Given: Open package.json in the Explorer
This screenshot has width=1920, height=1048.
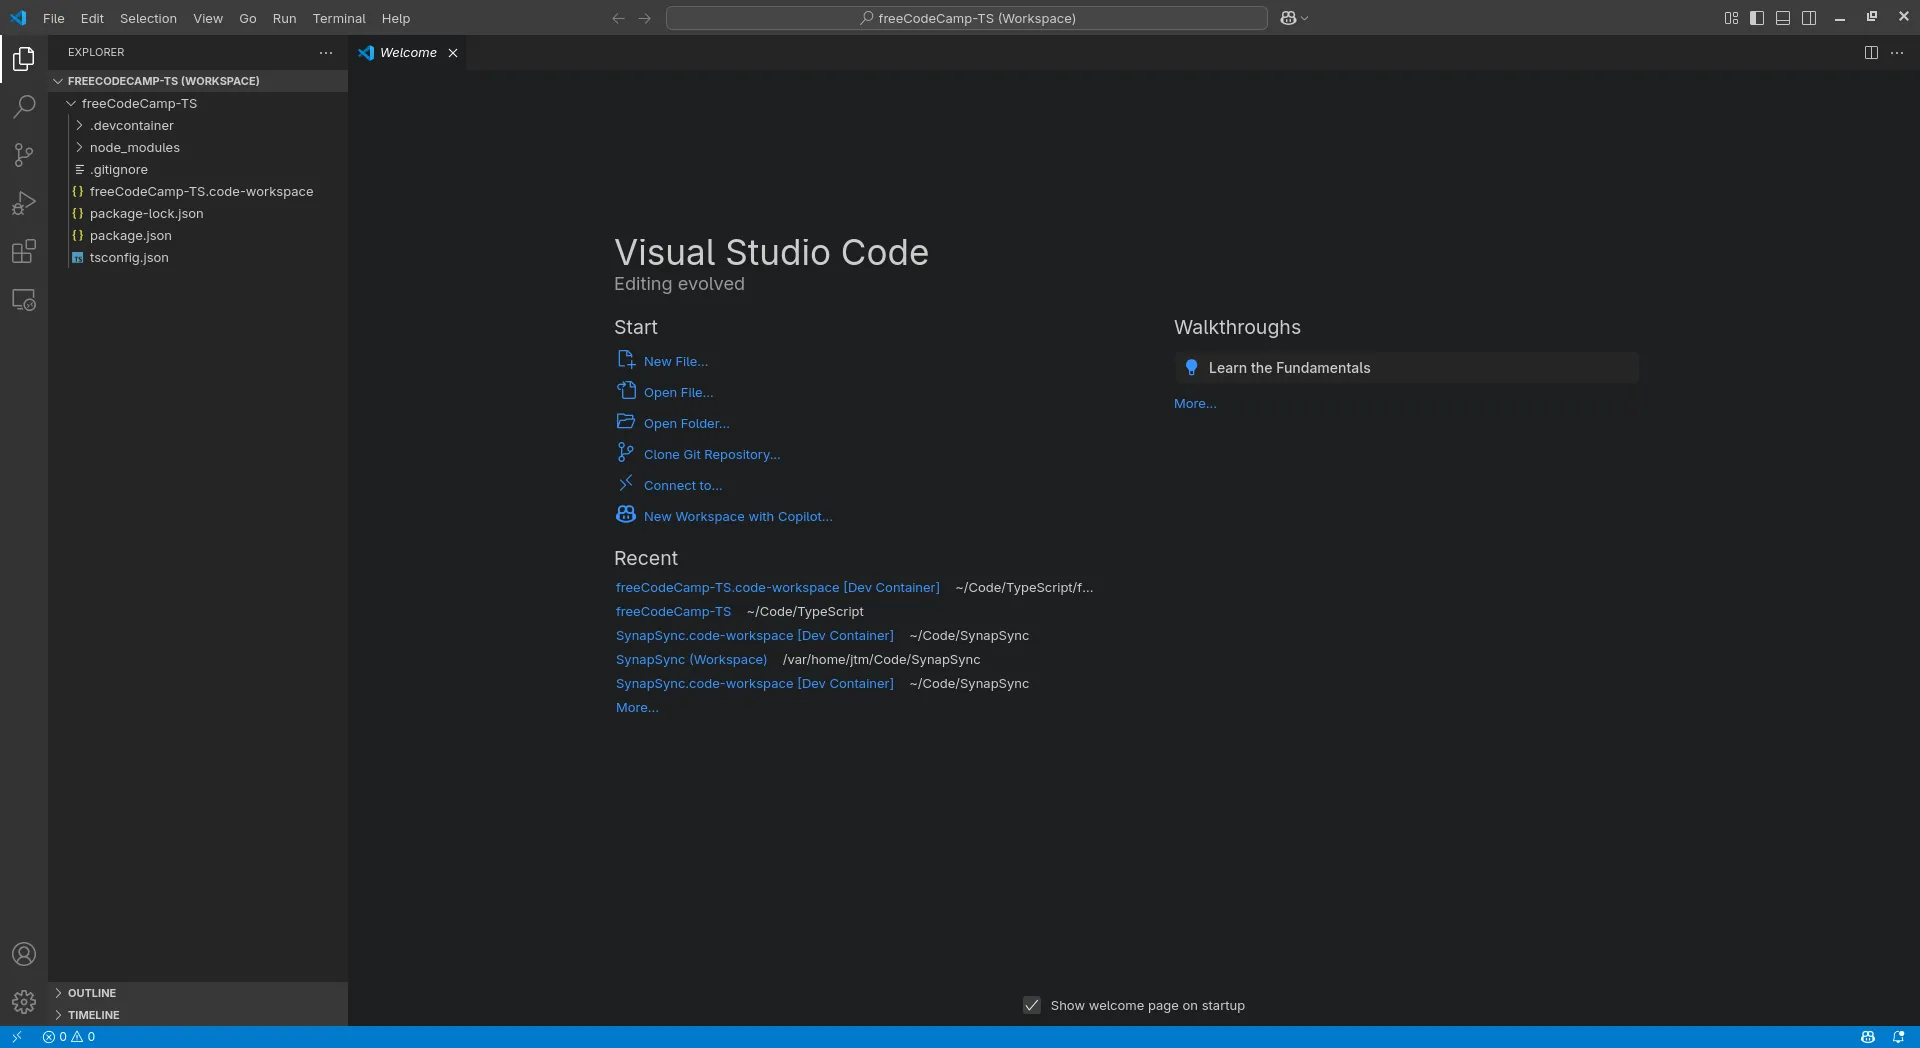Looking at the screenshot, I should coord(129,235).
